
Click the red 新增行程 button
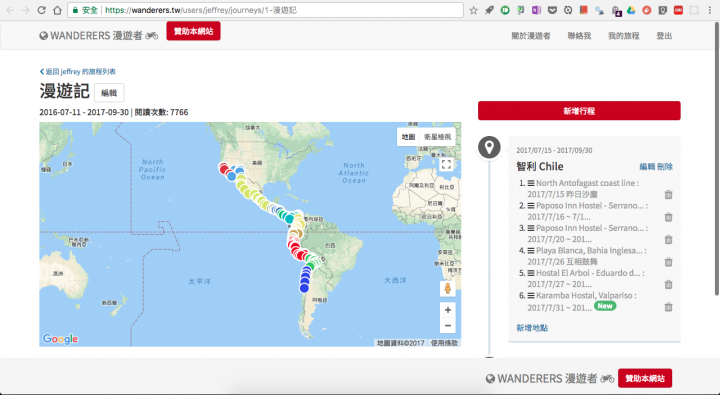point(579,111)
